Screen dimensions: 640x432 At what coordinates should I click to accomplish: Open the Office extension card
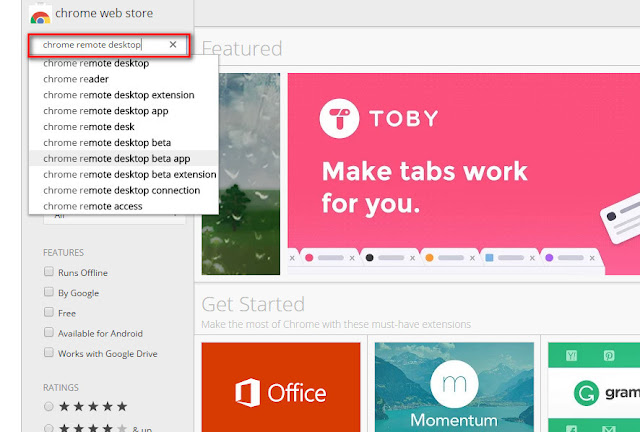pyautogui.click(x=281, y=387)
